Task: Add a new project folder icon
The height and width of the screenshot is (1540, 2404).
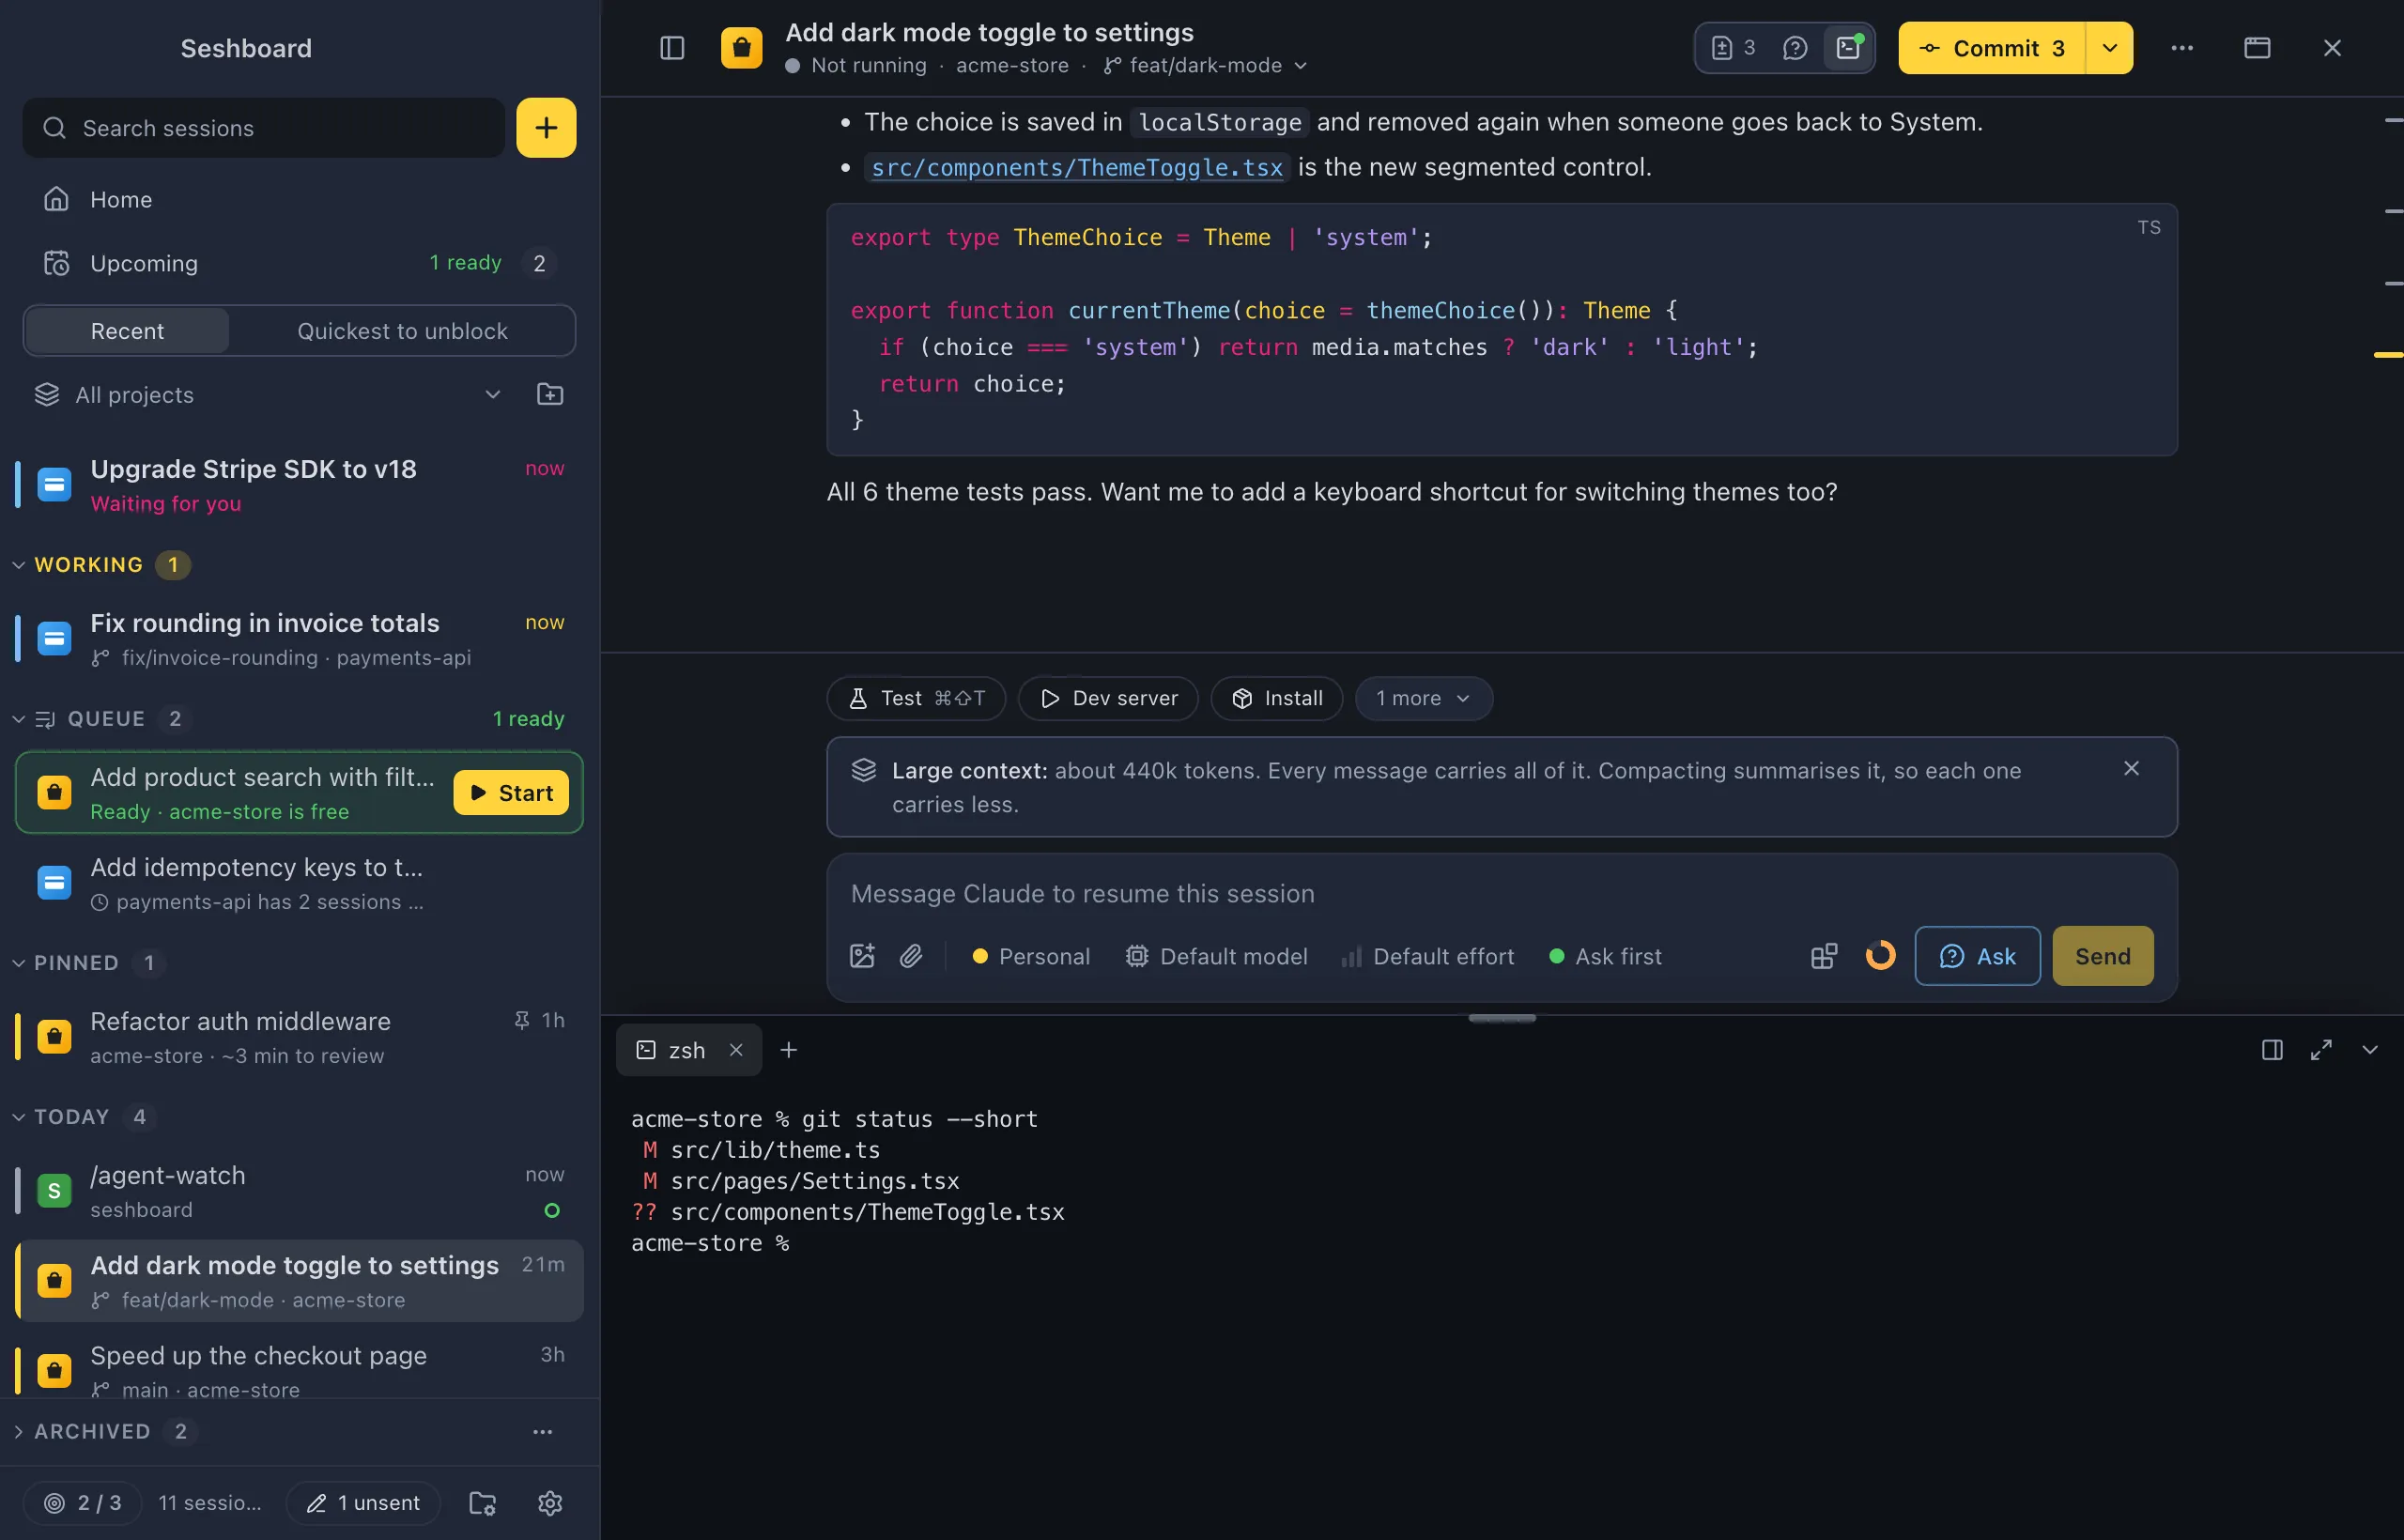Action: coord(550,395)
